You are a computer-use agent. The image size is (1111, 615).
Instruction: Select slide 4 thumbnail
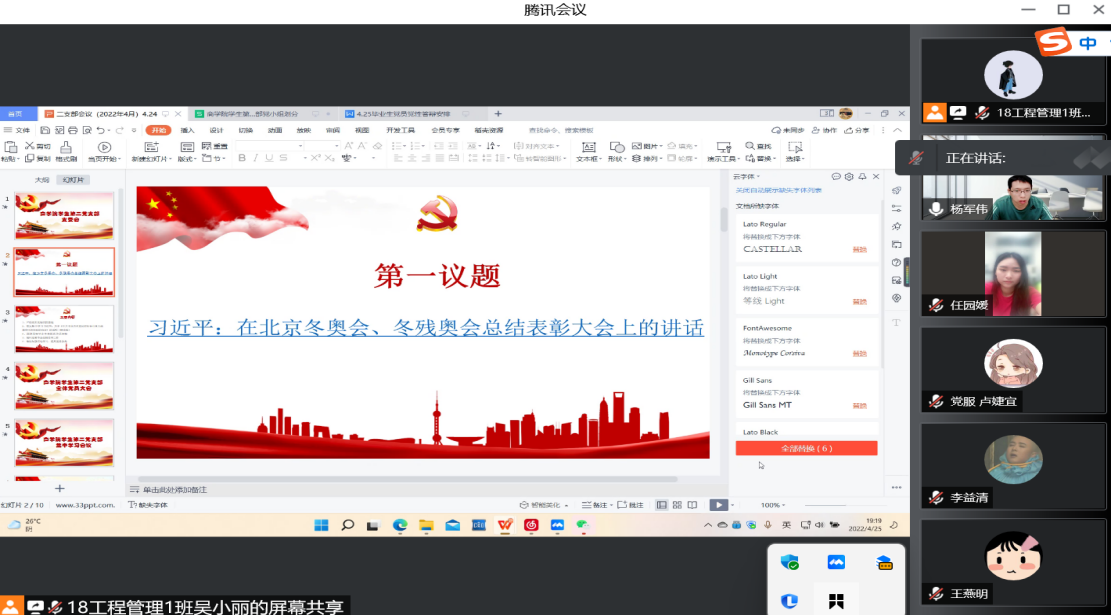[64, 385]
